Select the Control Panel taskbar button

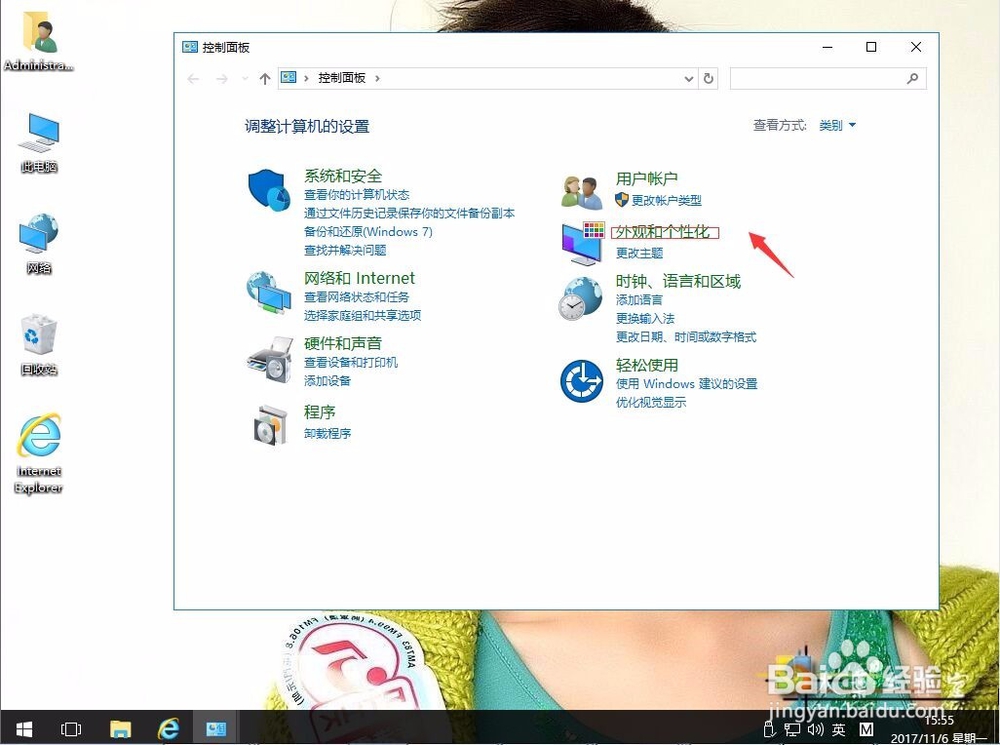pos(216,728)
